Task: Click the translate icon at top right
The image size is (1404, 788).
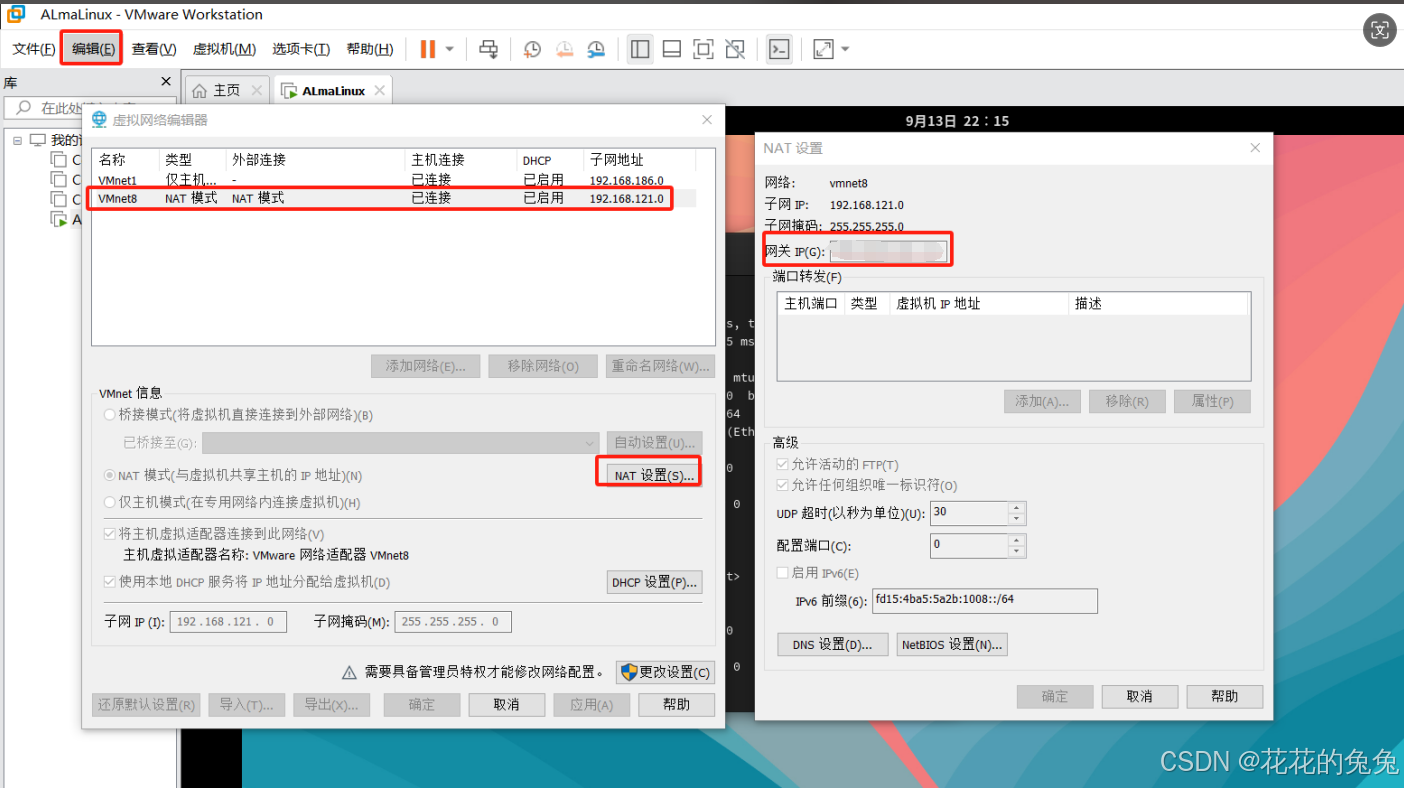Action: [1380, 30]
